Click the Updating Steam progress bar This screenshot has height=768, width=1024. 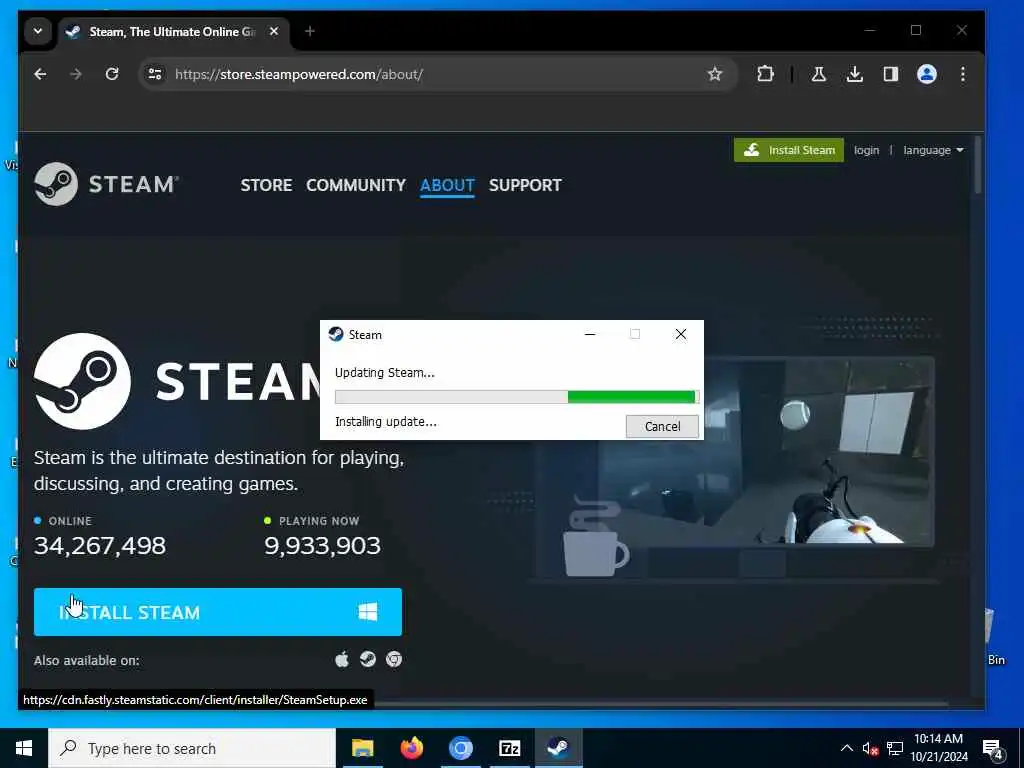[517, 396]
